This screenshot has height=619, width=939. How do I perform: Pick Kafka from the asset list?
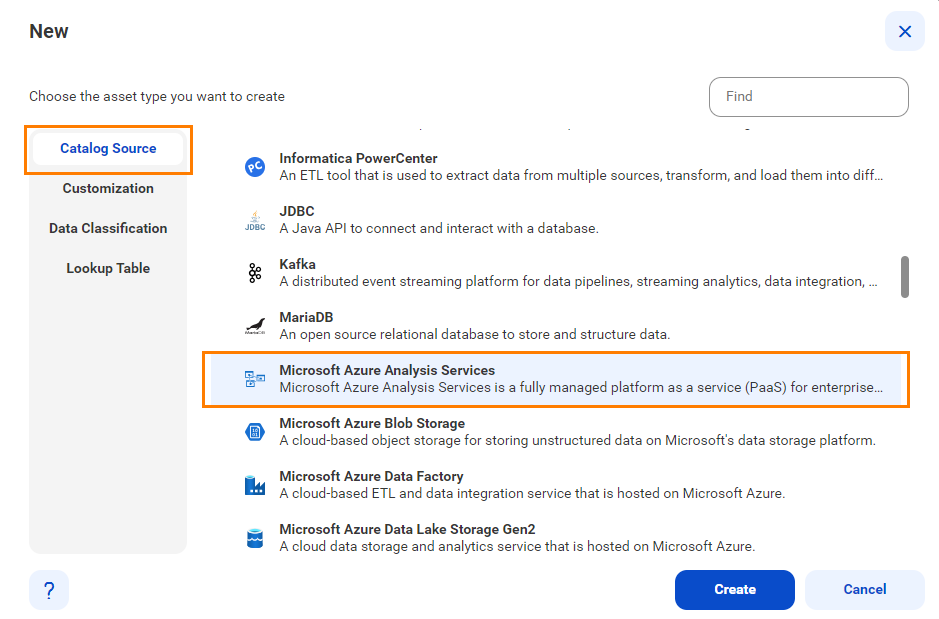point(298,265)
